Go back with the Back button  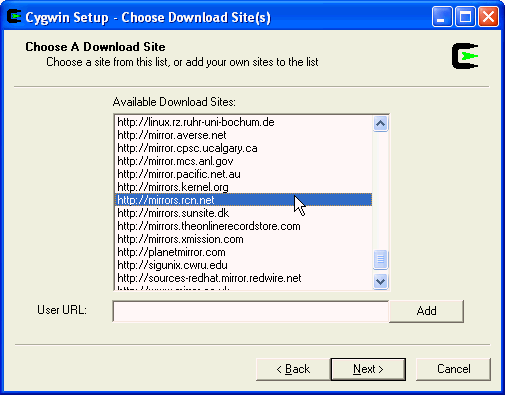click(x=293, y=369)
